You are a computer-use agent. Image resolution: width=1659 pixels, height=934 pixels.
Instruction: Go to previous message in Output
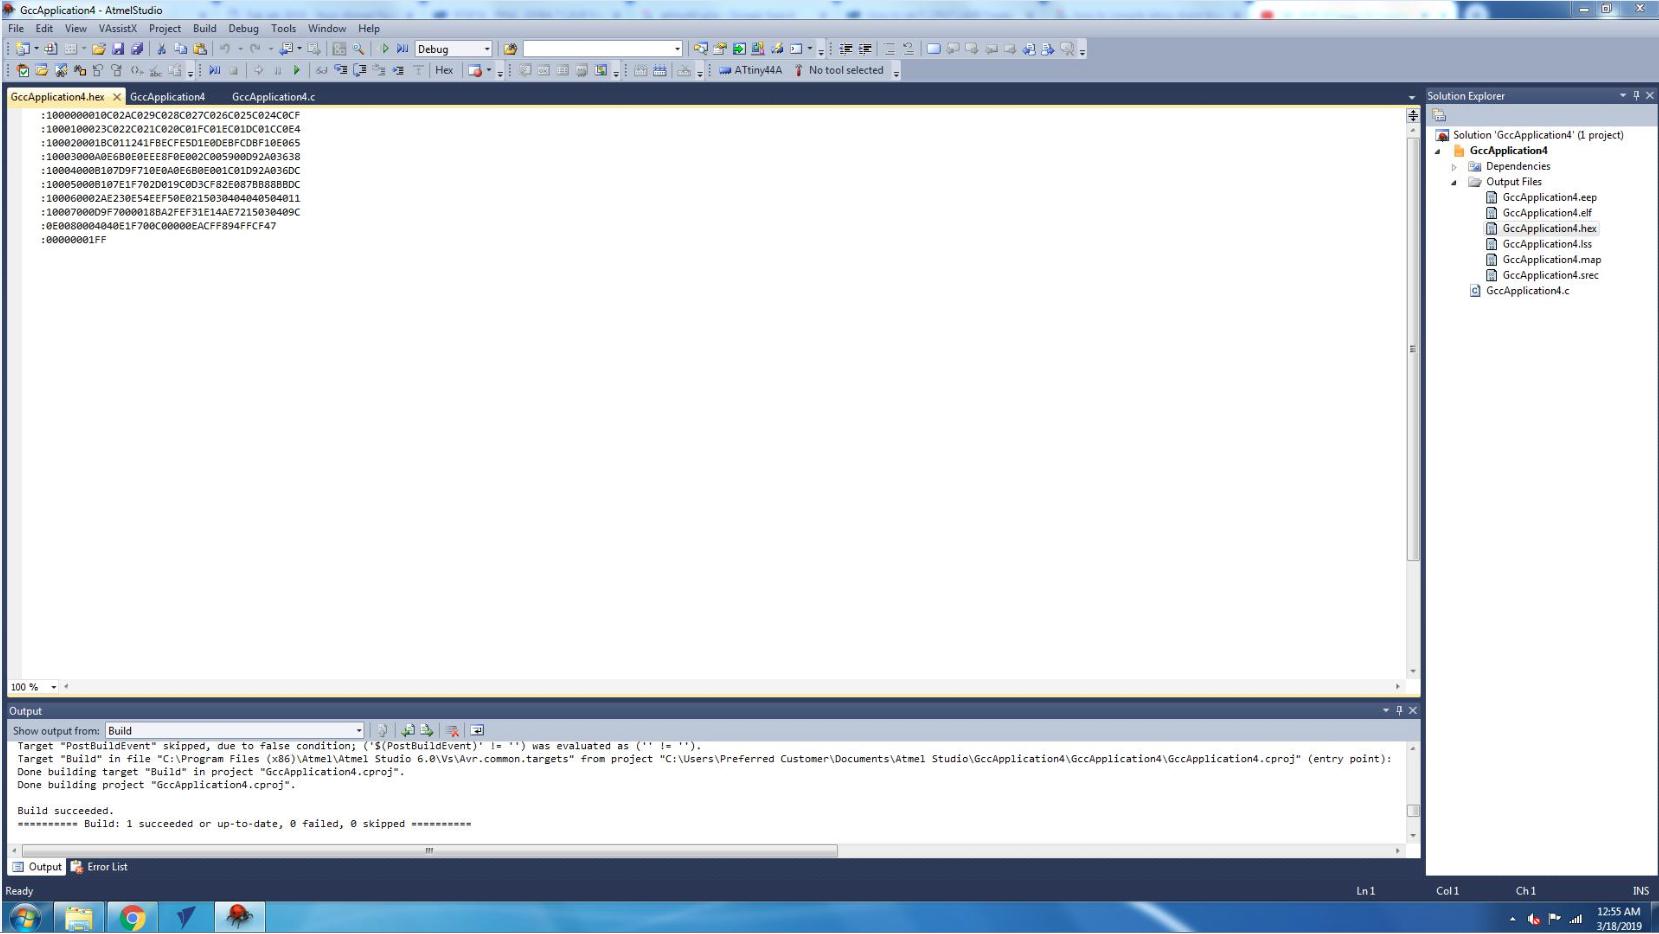point(408,731)
